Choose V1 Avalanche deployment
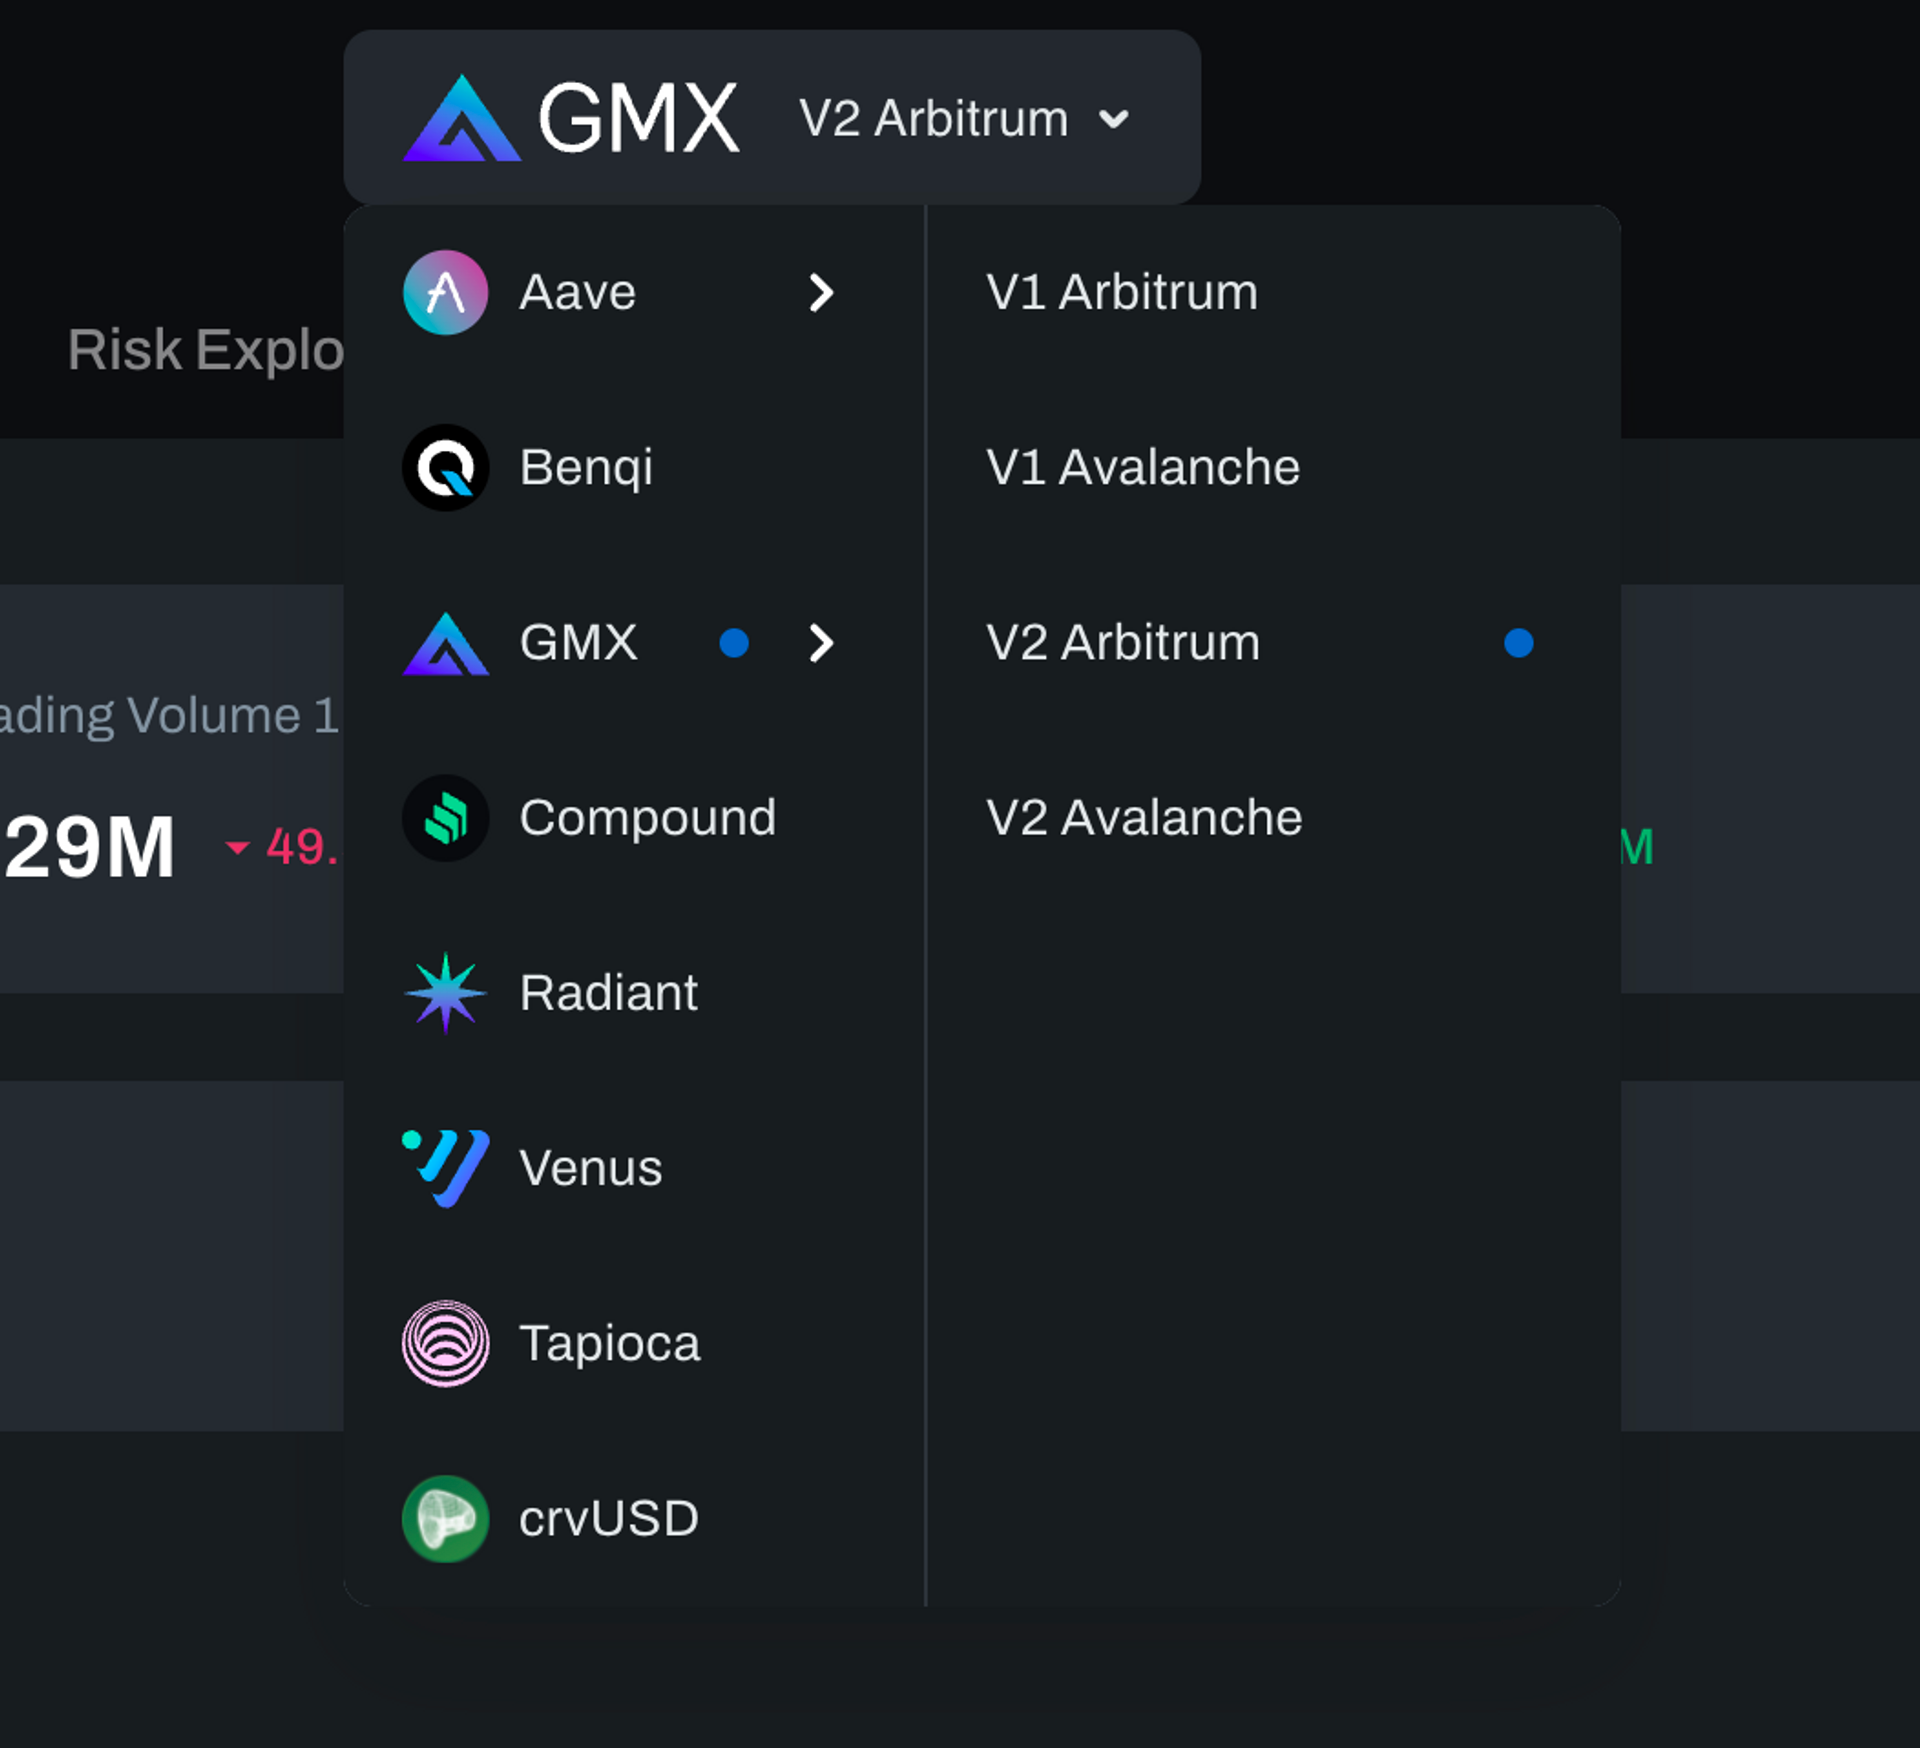 tap(1142, 468)
